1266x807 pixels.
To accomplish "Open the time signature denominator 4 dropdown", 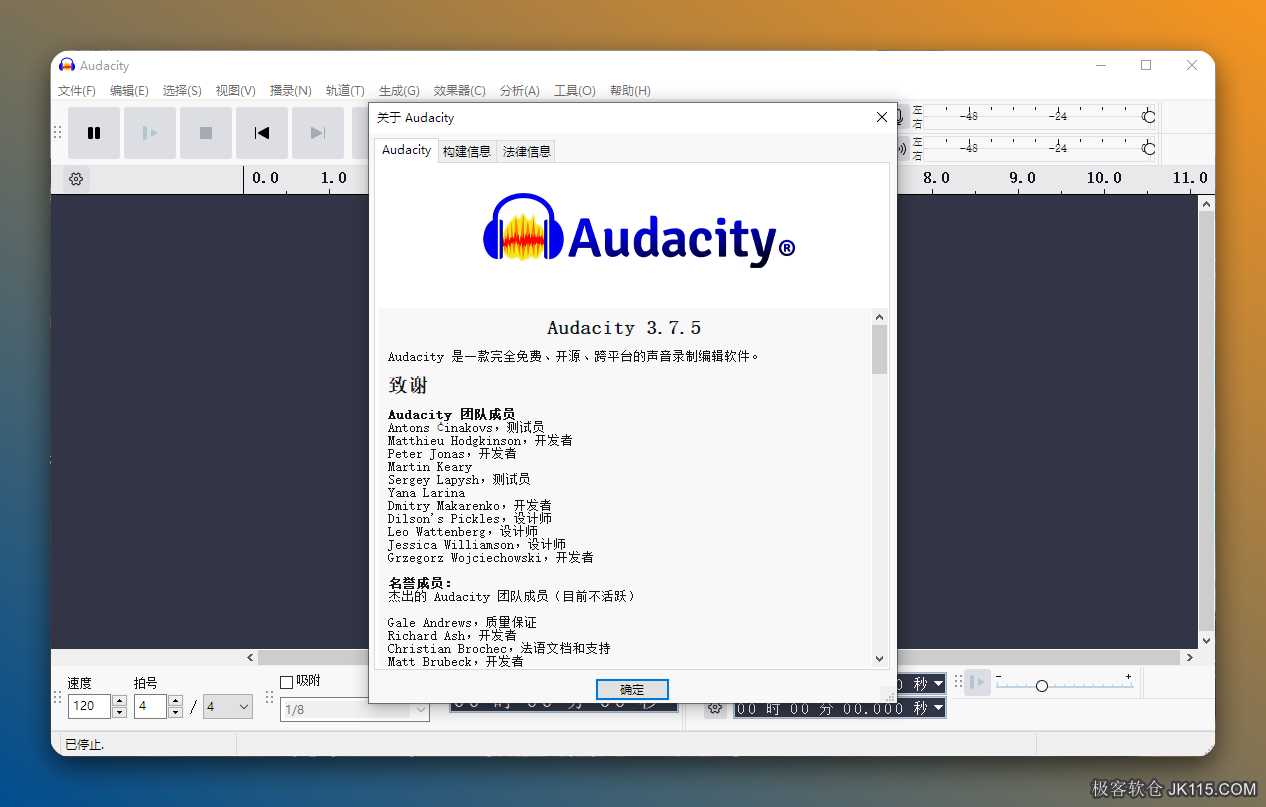I will [228, 707].
